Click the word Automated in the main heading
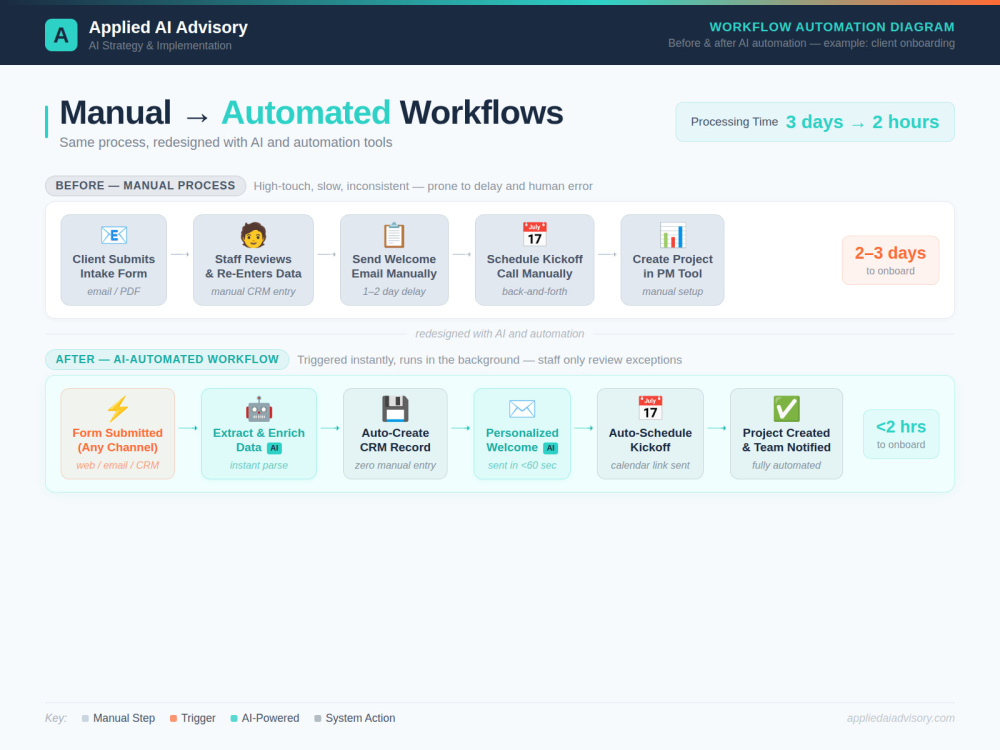Image resolution: width=1000 pixels, height=750 pixels. [305, 113]
